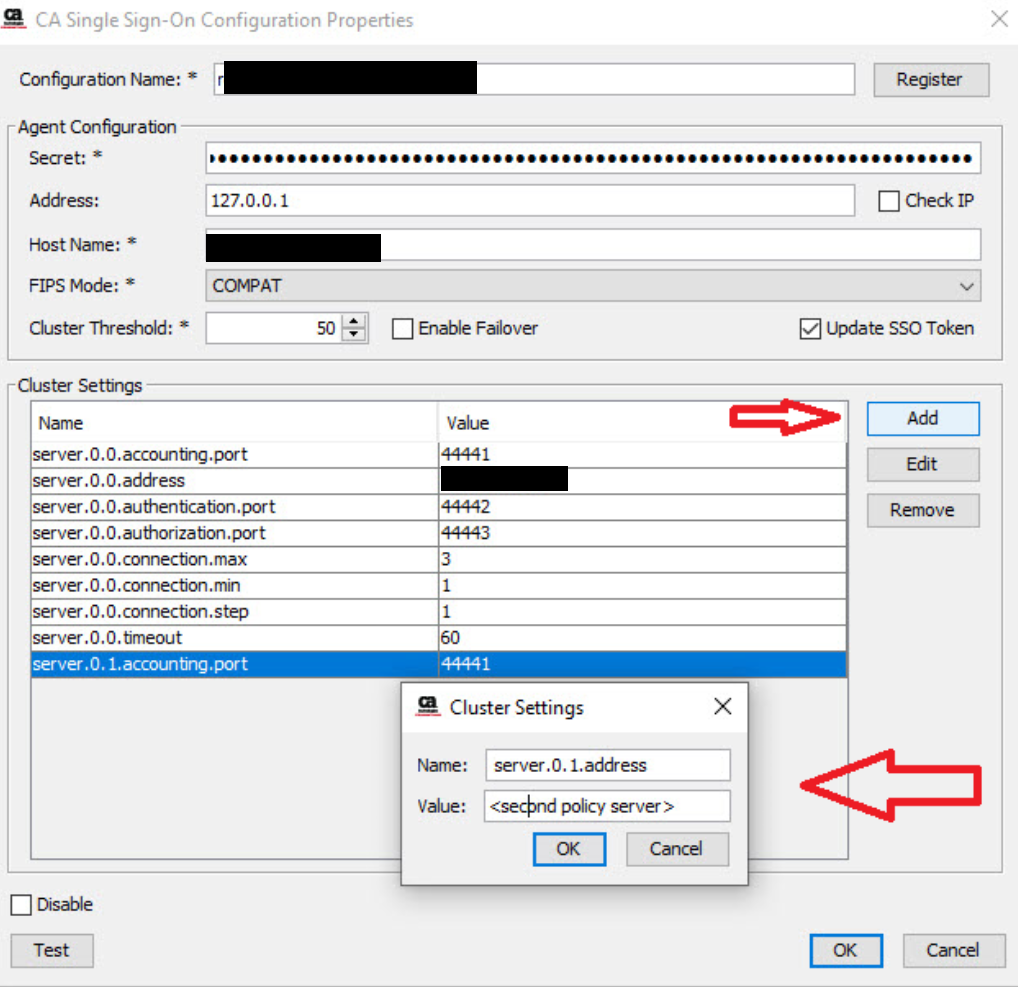Select row server.0.0.accounting.port
Viewport: 1018px width, 987px height.
click(439, 455)
